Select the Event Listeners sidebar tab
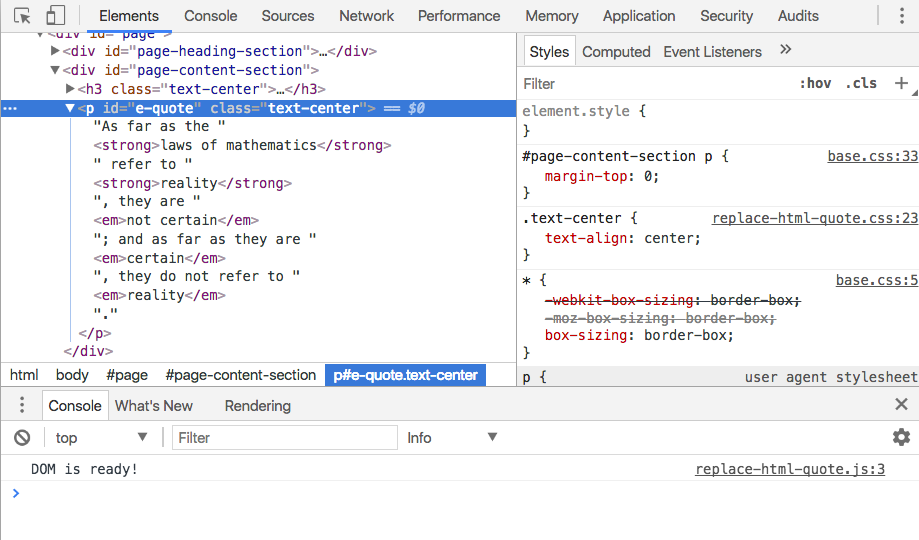 [x=712, y=52]
